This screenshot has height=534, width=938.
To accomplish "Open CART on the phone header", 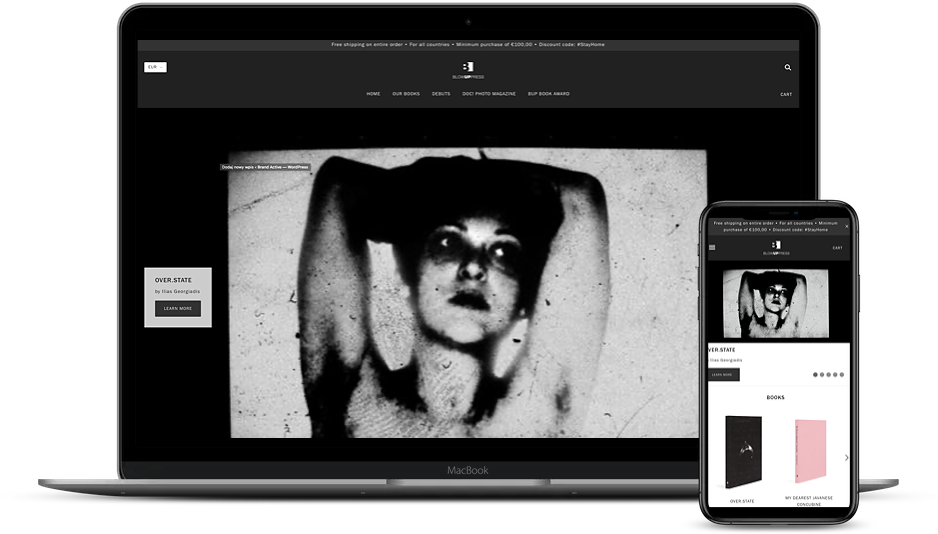I will [x=837, y=248].
